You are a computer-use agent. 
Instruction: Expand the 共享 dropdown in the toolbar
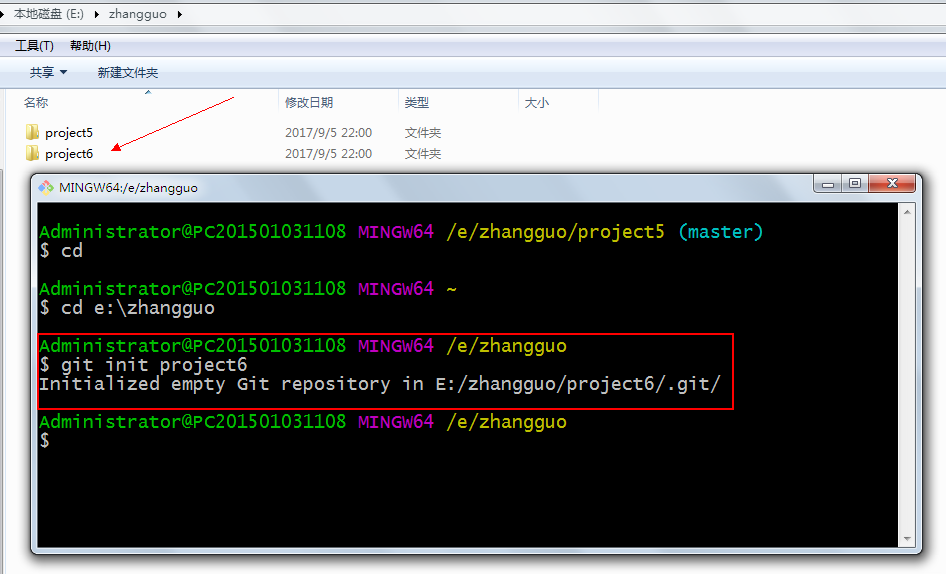pos(48,72)
